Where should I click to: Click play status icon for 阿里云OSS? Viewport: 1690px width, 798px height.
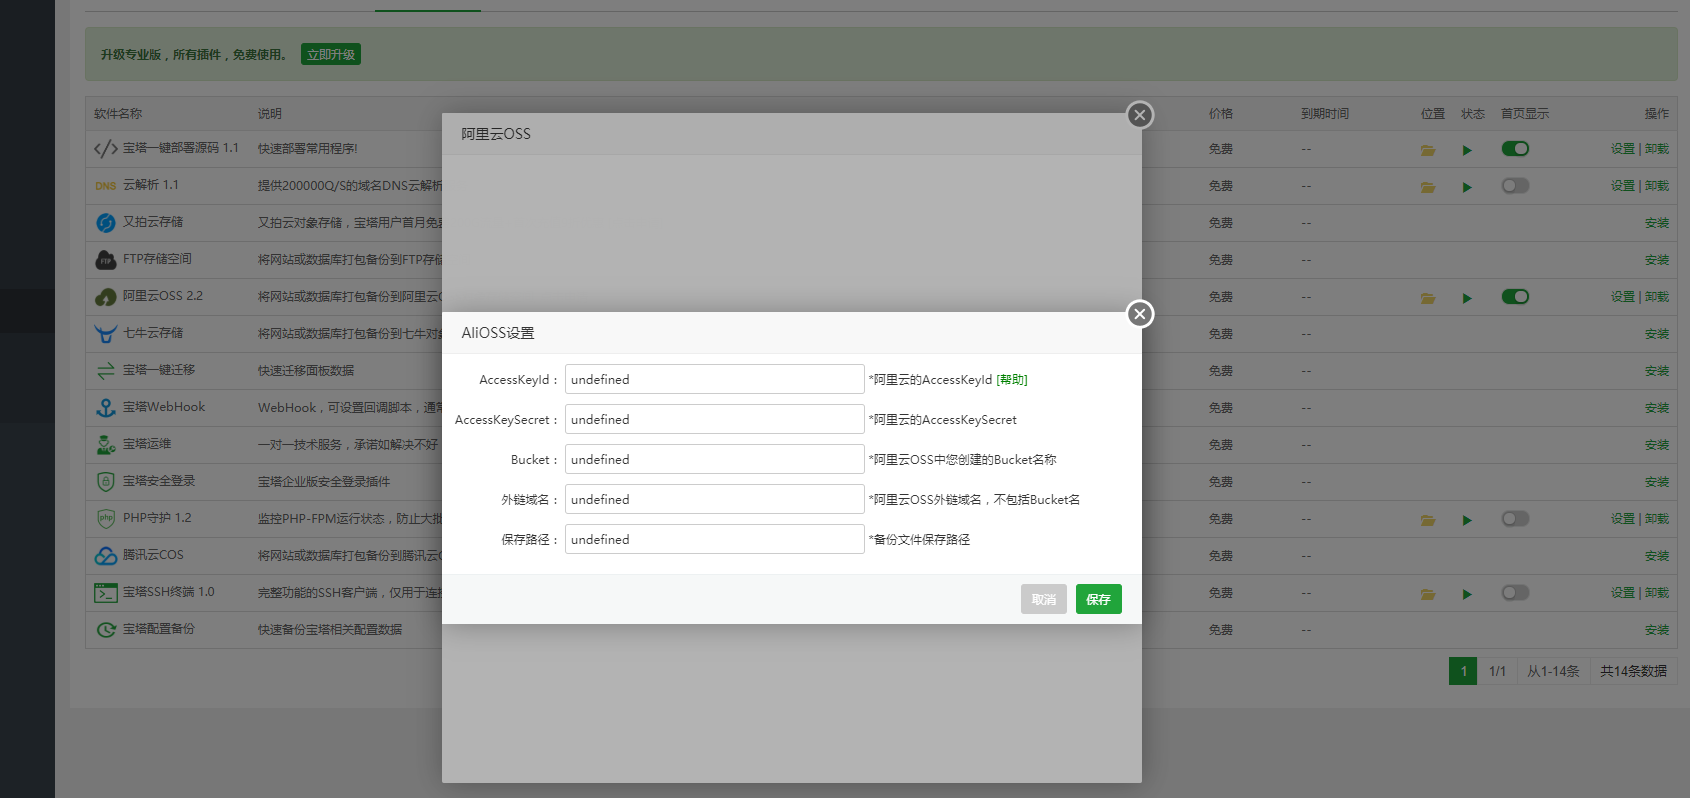click(x=1467, y=299)
